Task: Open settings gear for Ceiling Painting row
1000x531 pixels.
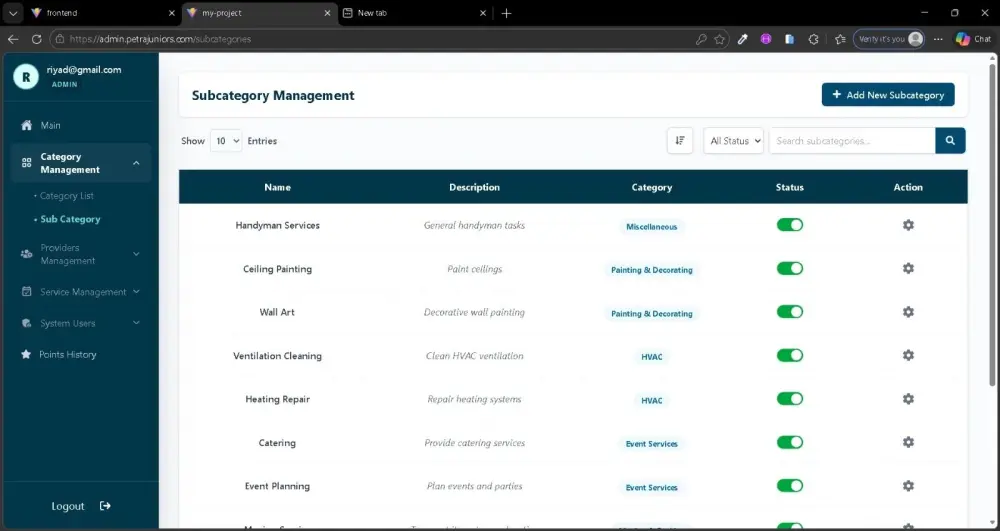Action: (908, 268)
